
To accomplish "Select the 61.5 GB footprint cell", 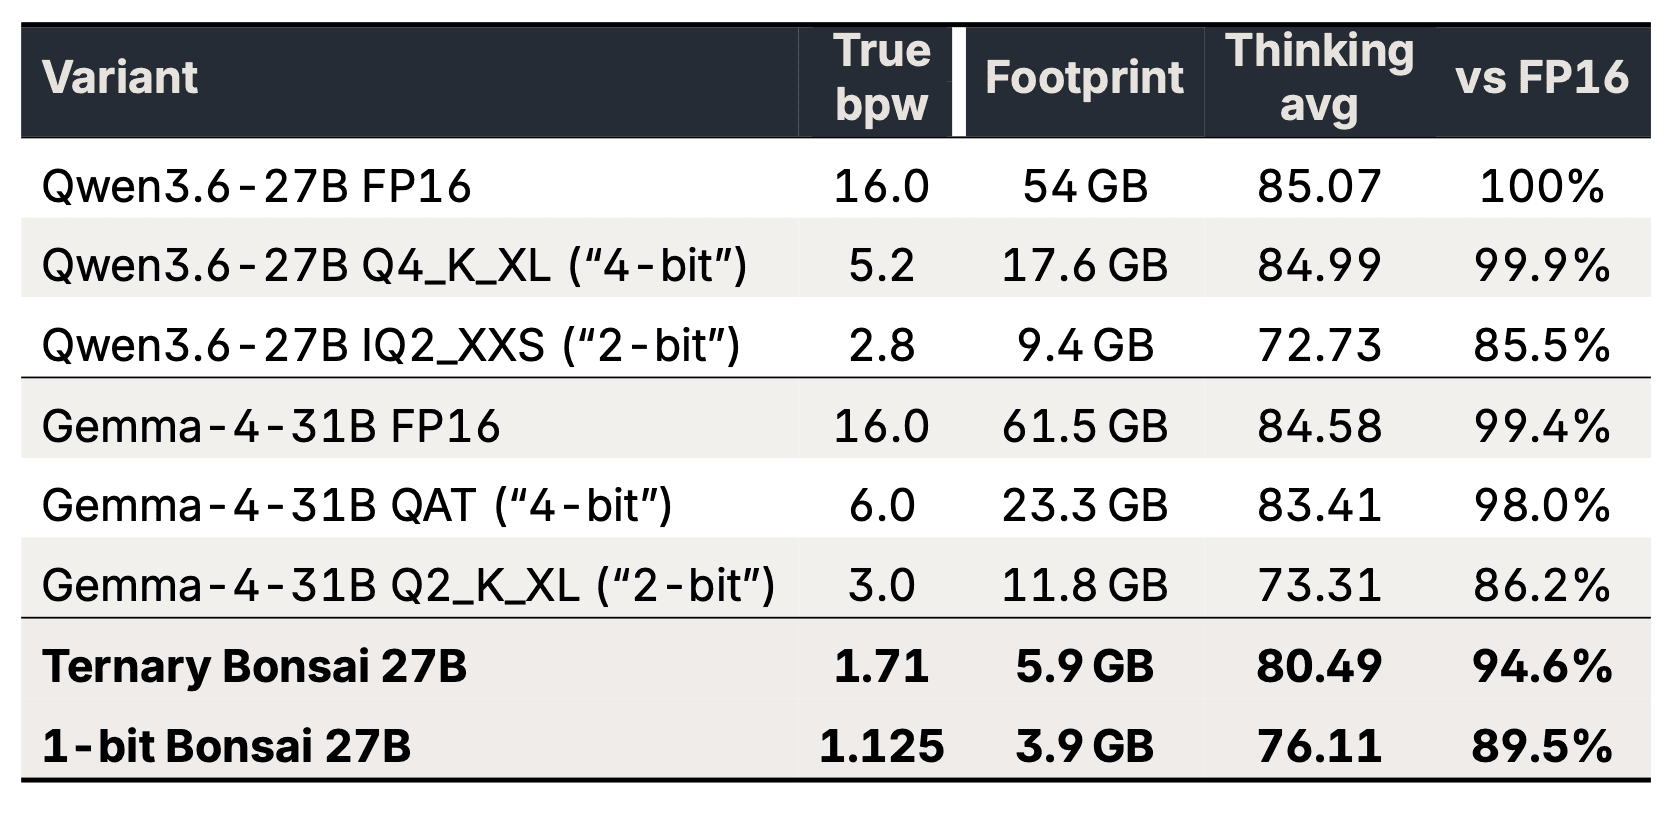I will coord(1085,426).
